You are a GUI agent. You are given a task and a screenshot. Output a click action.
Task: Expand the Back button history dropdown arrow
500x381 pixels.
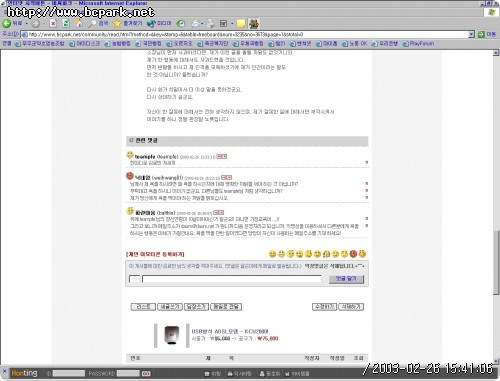coord(27,24)
